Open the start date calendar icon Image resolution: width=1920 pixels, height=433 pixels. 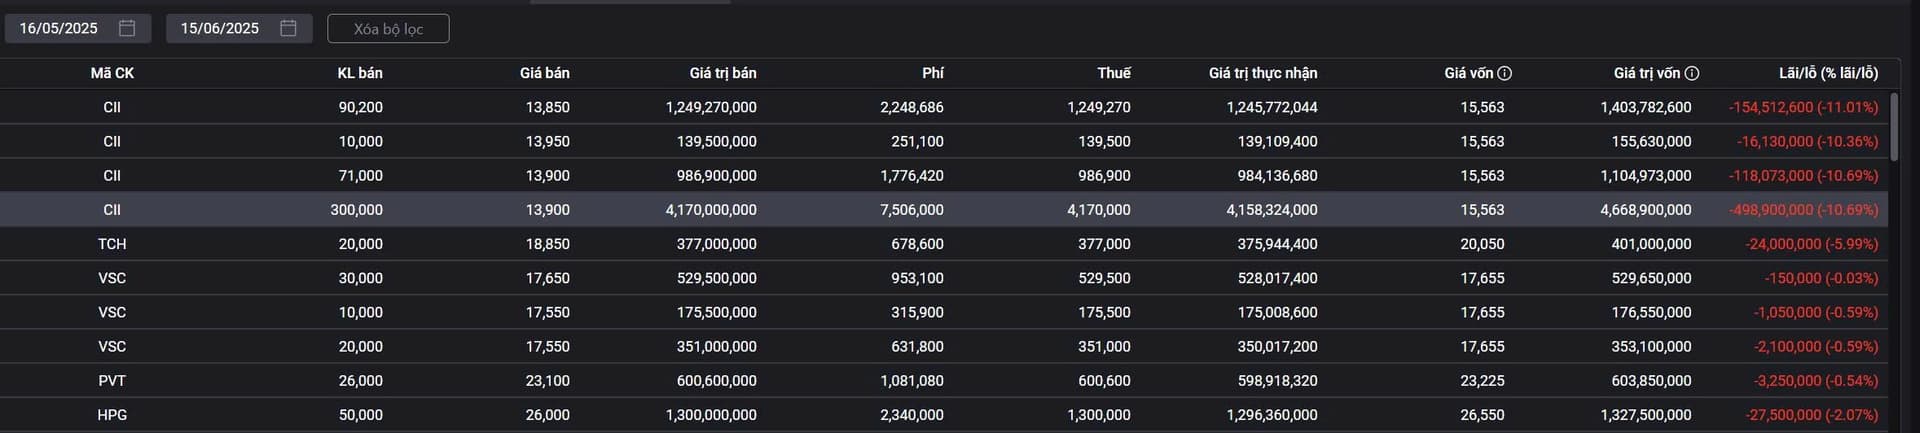[x=127, y=28]
